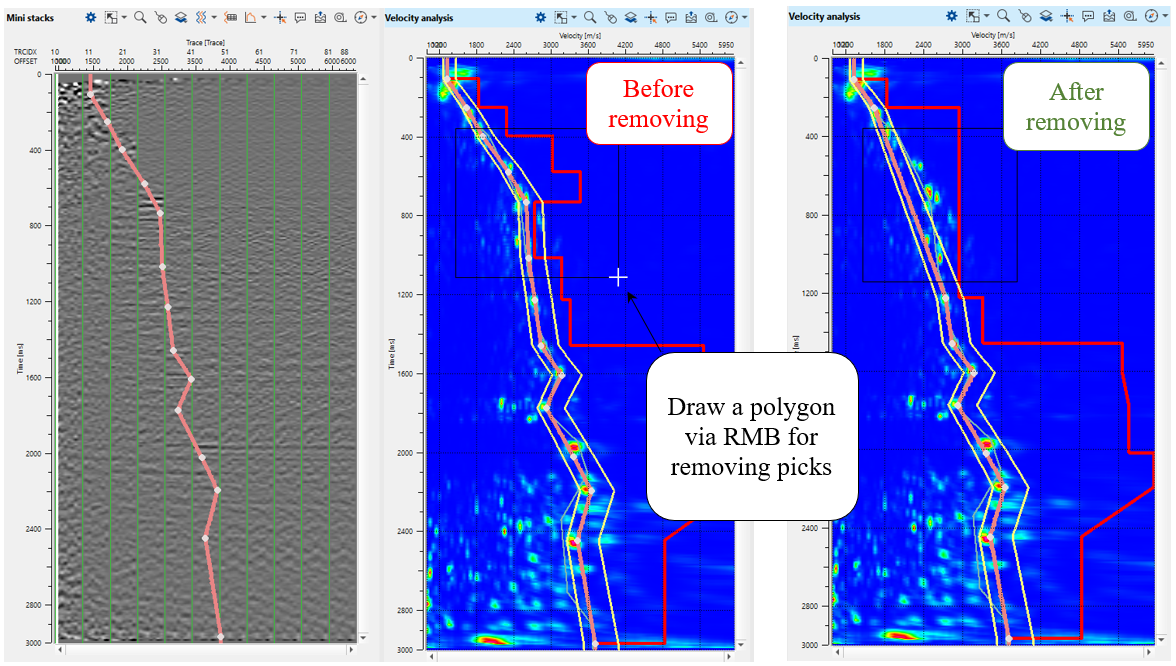Viewport: 1176px width, 666px height.
Task: Click compass navigation icon in Mini stacks
Action: (361, 17)
